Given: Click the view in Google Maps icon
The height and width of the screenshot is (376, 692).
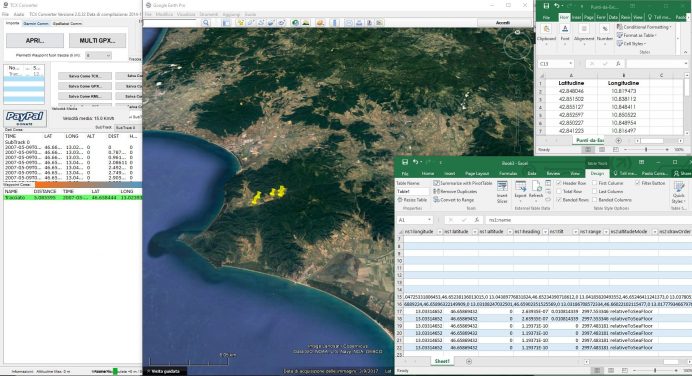Looking at the screenshot, I should 380,23.
